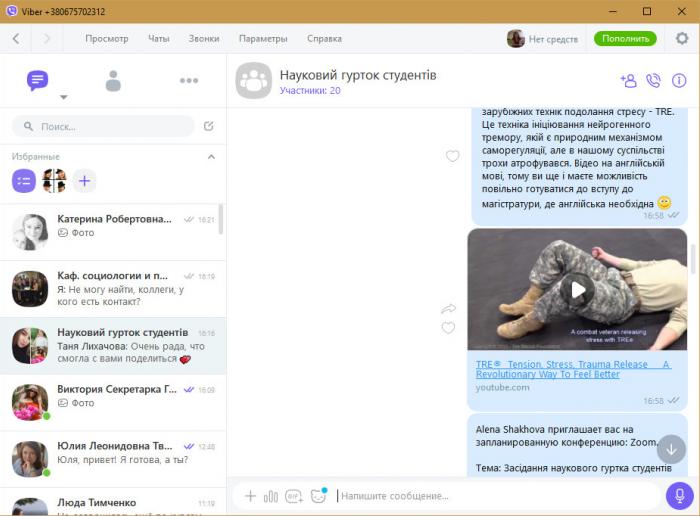Like the YouTube video message with heart
Image resolution: width=700 pixels, height=516 pixels.
point(448,328)
